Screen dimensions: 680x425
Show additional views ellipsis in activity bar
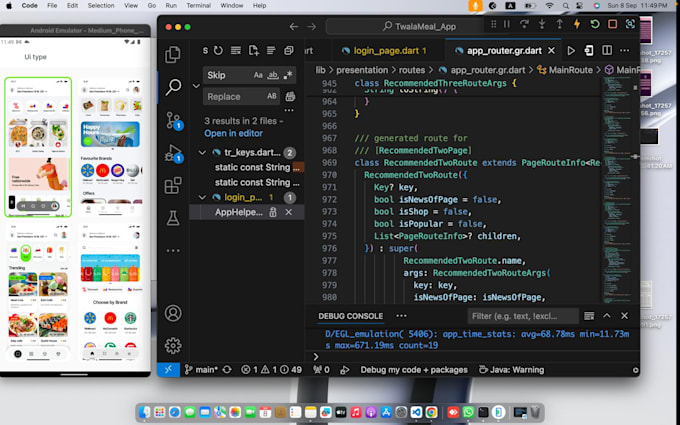(x=173, y=251)
